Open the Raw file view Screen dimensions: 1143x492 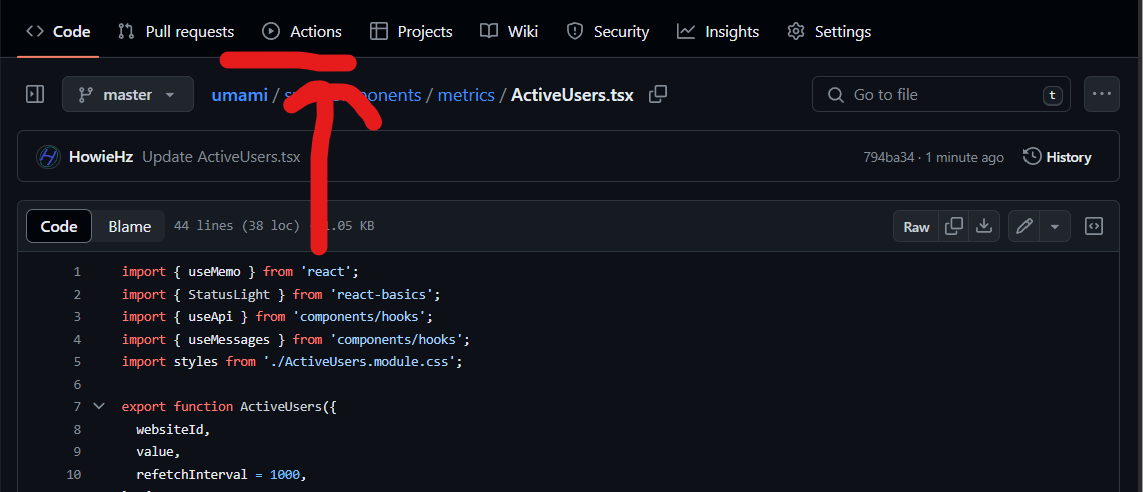(916, 226)
